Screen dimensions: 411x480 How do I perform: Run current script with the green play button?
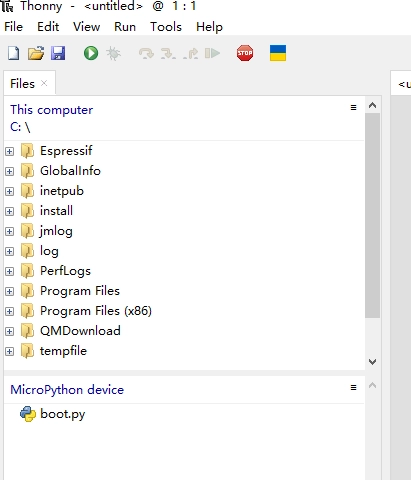pos(91,53)
